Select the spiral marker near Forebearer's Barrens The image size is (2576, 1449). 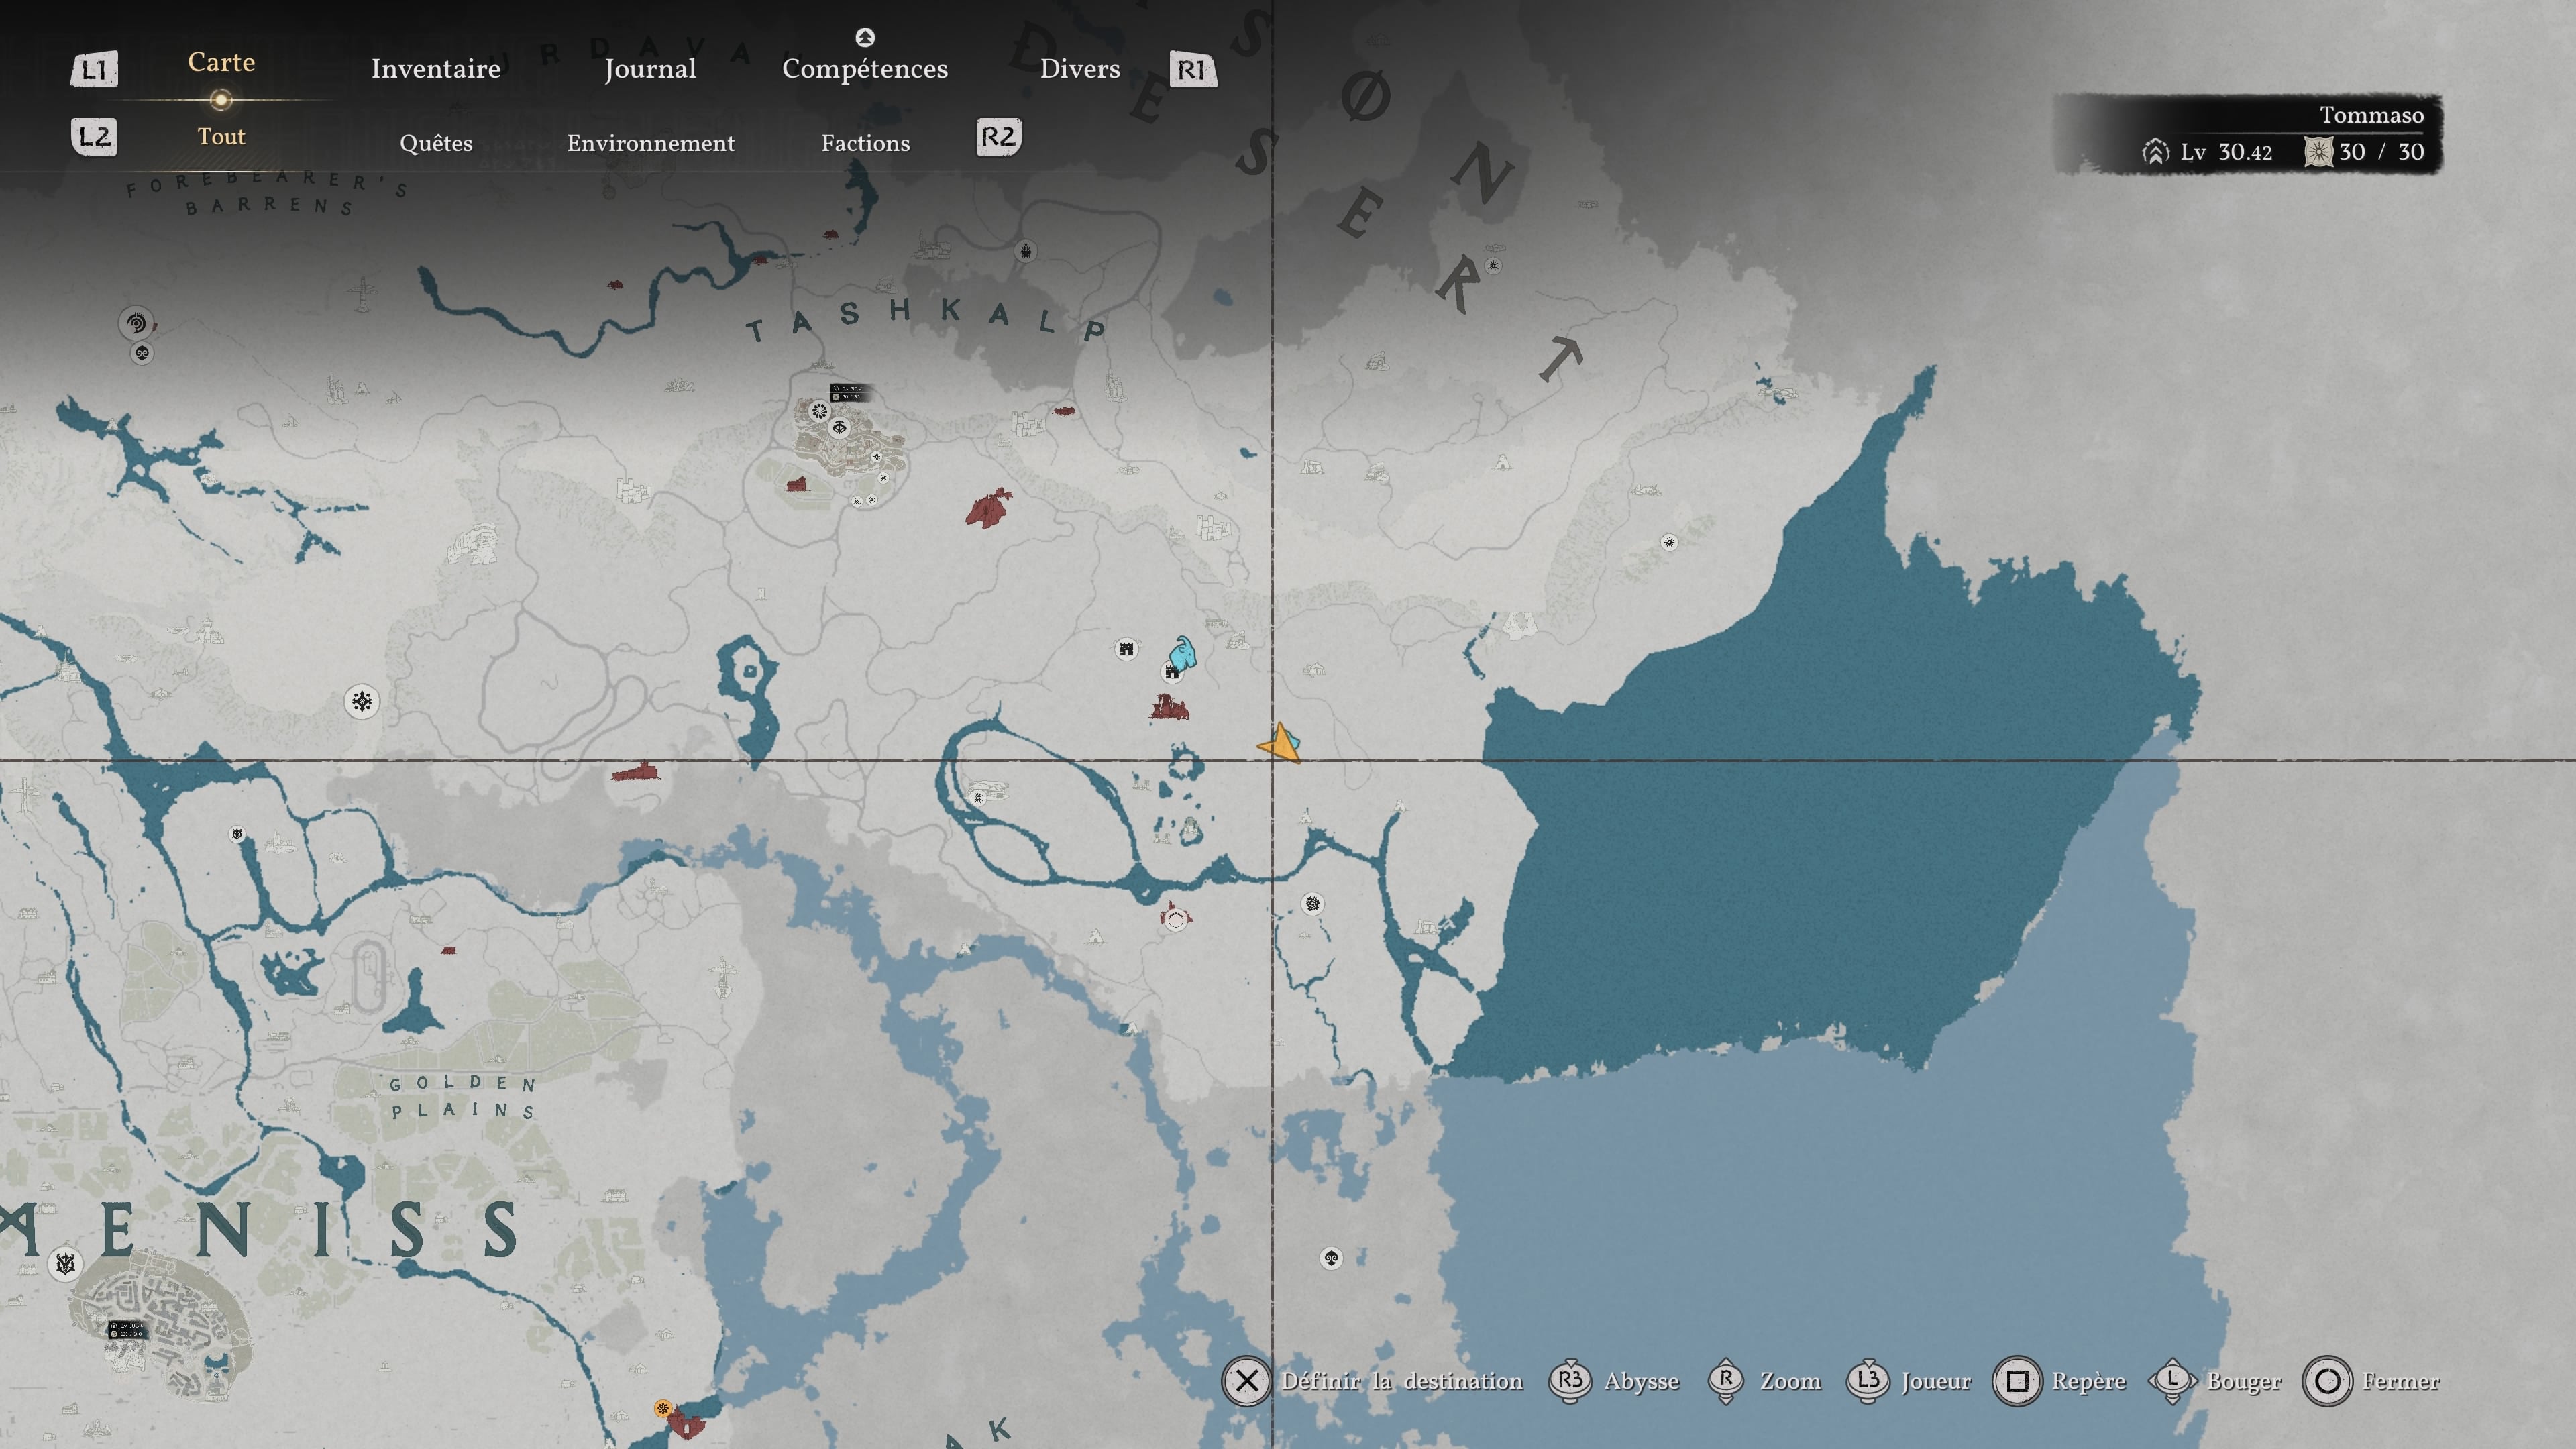[x=136, y=323]
